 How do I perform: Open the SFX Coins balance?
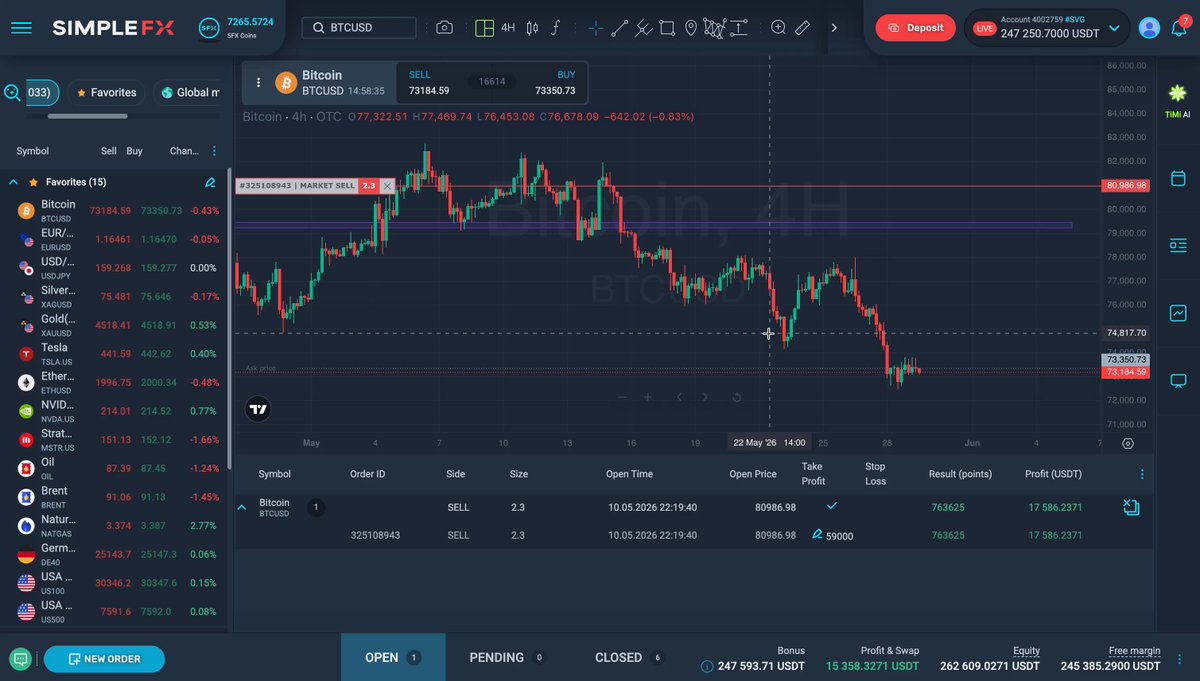point(235,27)
